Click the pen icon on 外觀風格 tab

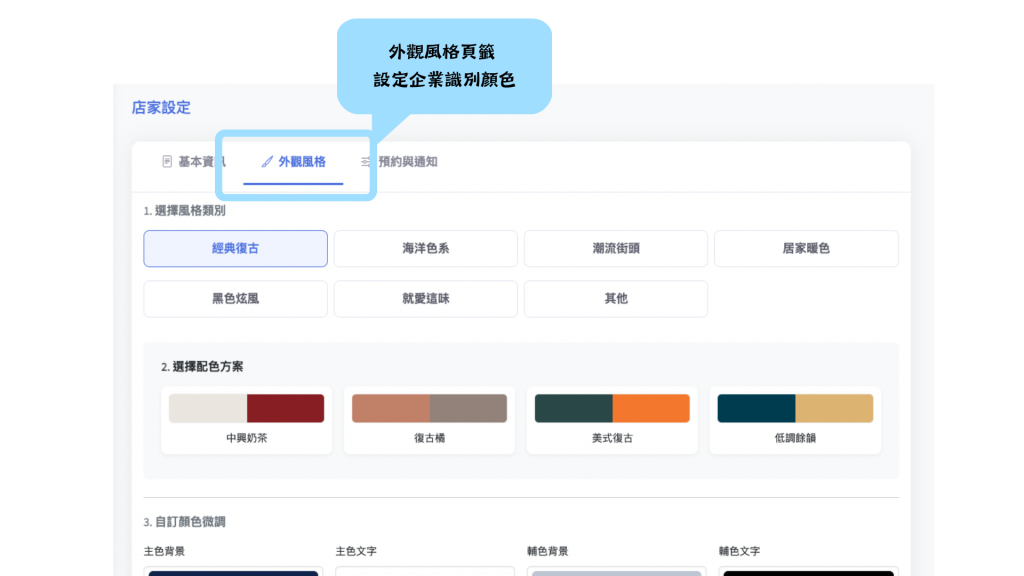coord(267,161)
